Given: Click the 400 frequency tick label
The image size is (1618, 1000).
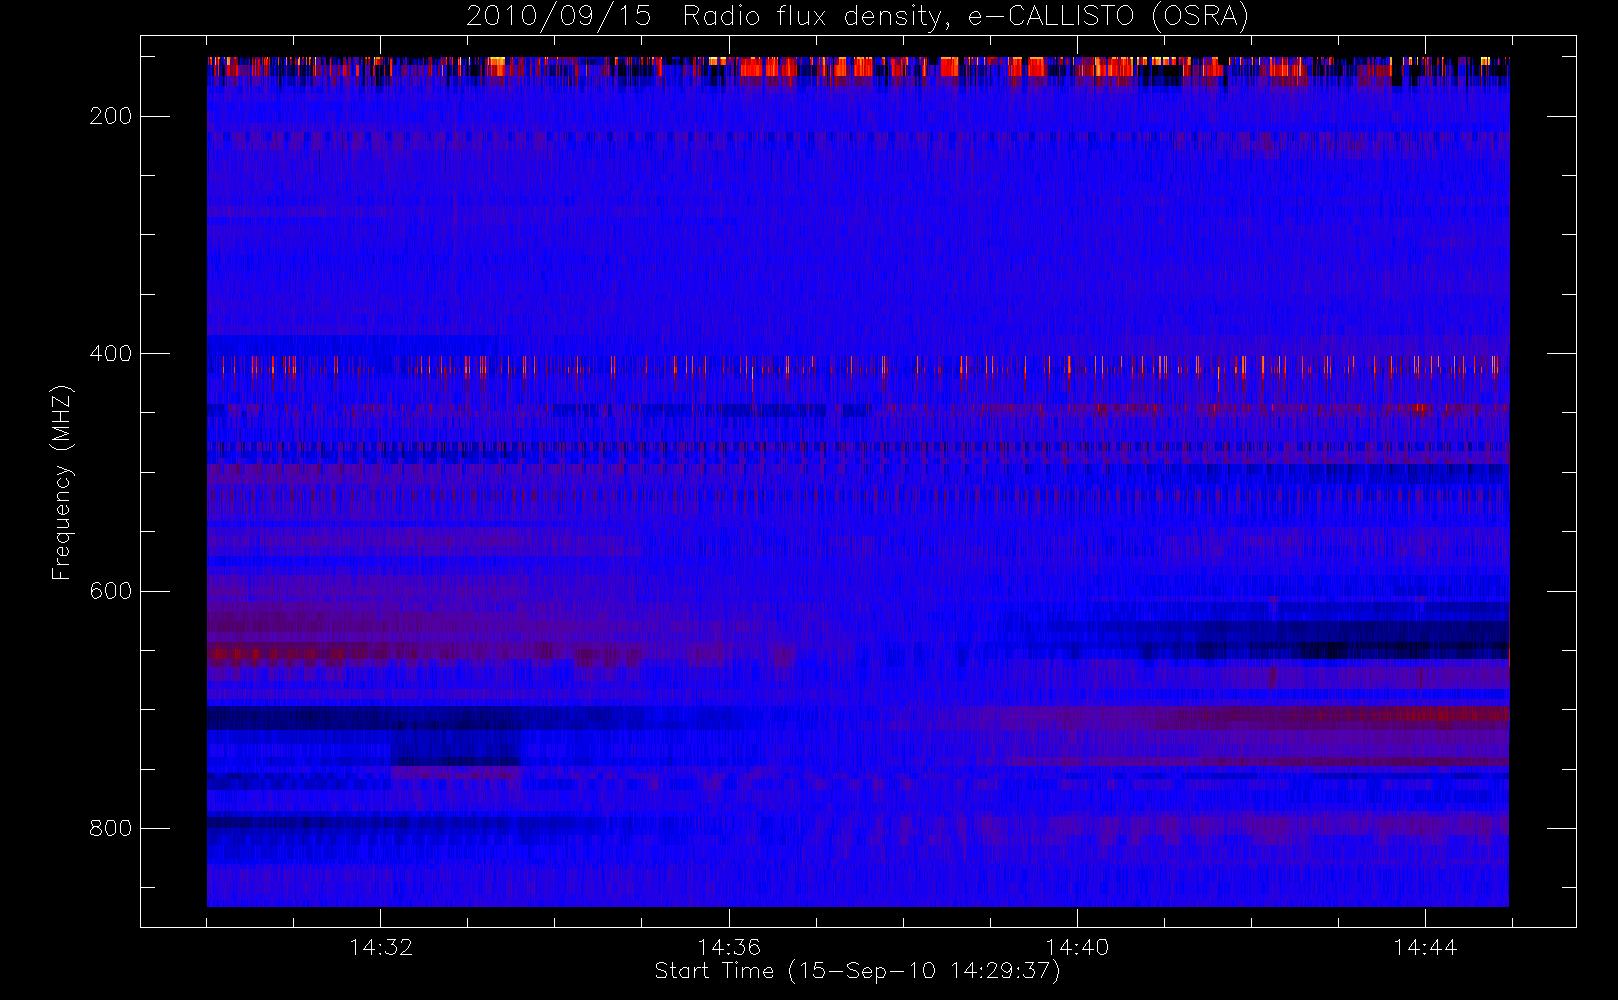Looking at the screenshot, I should tap(110, 353).
